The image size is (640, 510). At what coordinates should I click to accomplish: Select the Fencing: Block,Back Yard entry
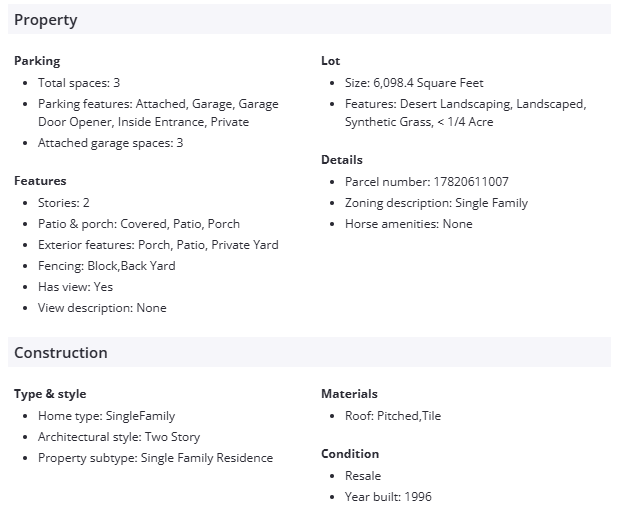coord(106,266)
